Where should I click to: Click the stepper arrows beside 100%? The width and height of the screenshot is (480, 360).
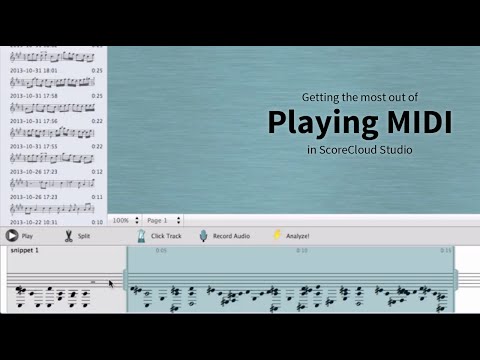tap(137, 220)
